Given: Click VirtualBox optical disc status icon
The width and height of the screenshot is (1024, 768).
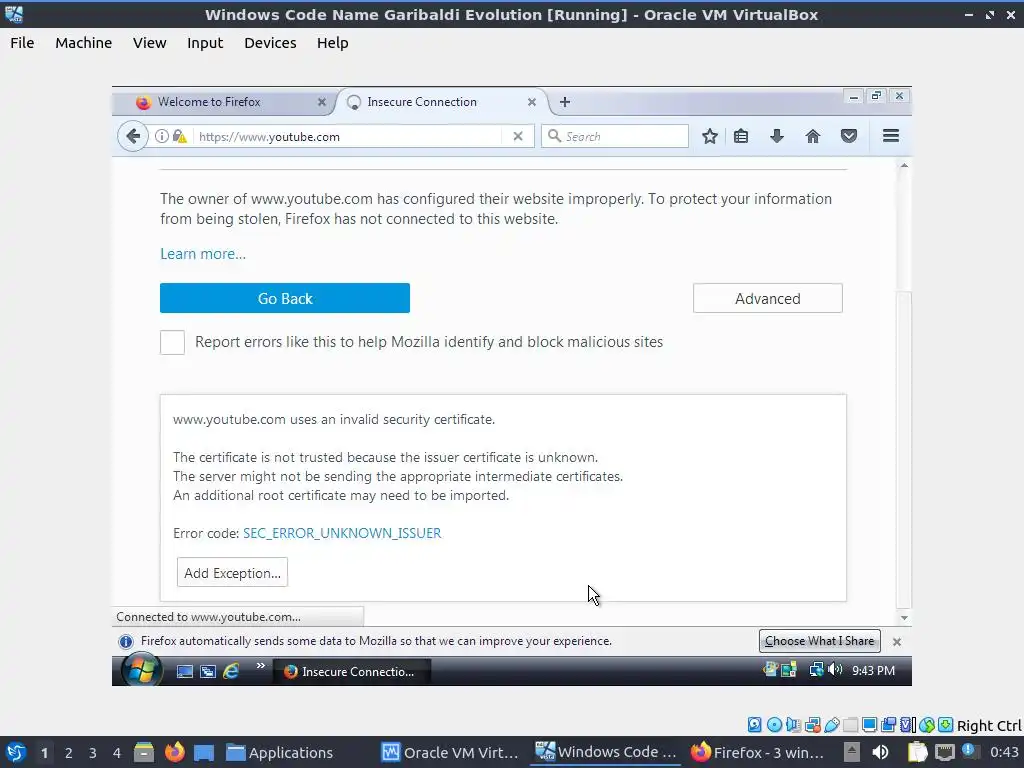Looking at the screenshot, I should coord(774,724).
